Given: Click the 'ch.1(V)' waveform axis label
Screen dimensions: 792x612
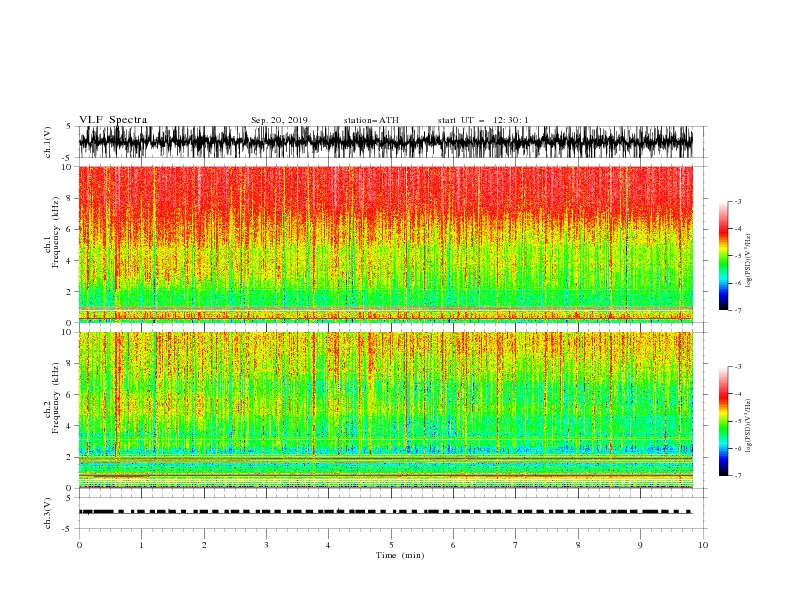Looking at the screenshot, I should 48,142.
